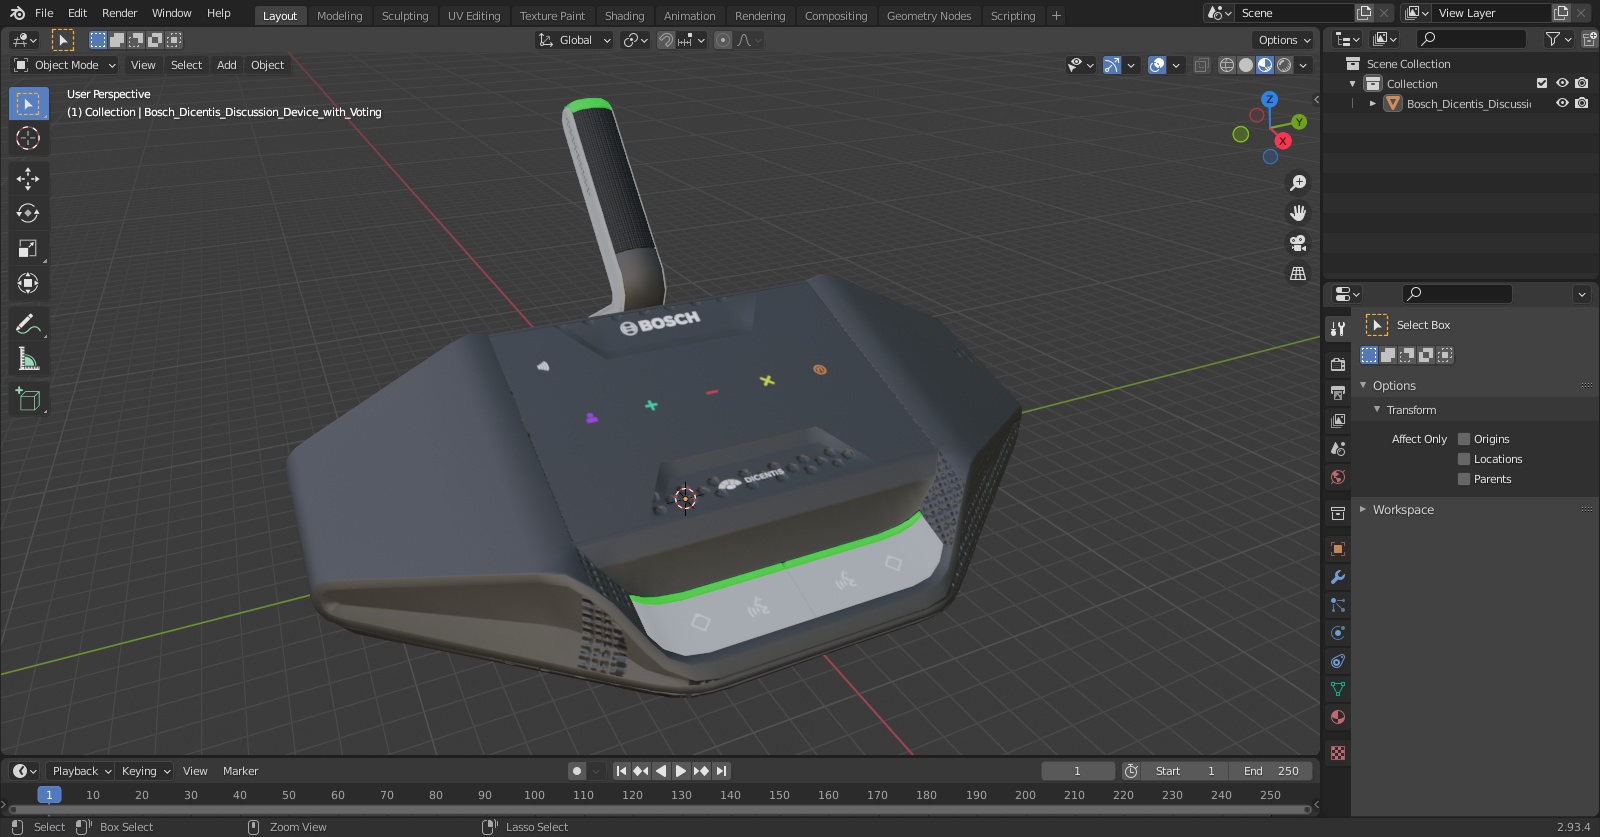1600x837 pixels.
Task: Expand the Workspace panel
Action: [1363, 509]
